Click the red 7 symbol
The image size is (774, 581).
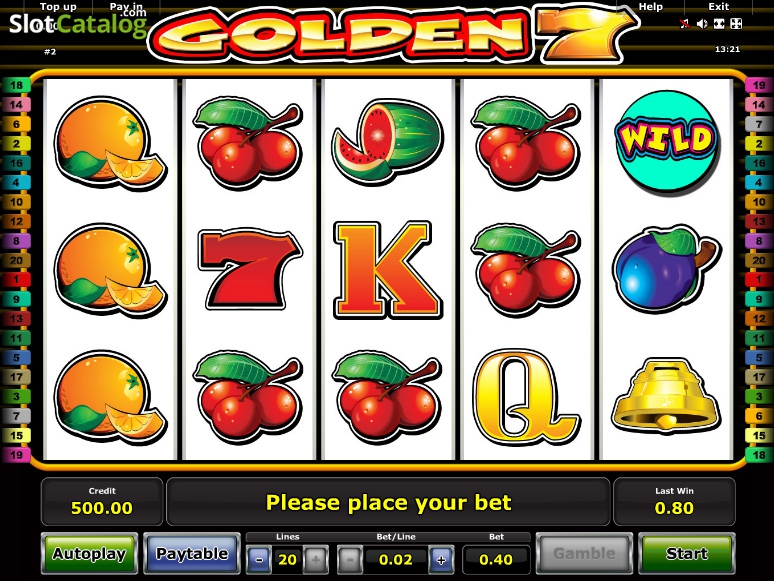pos(249,269)
